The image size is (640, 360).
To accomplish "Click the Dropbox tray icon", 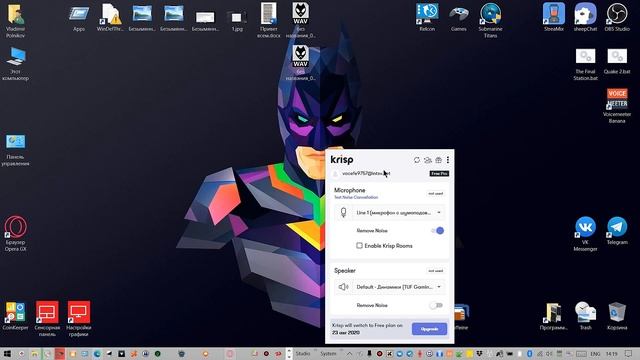I will [479, 353].
